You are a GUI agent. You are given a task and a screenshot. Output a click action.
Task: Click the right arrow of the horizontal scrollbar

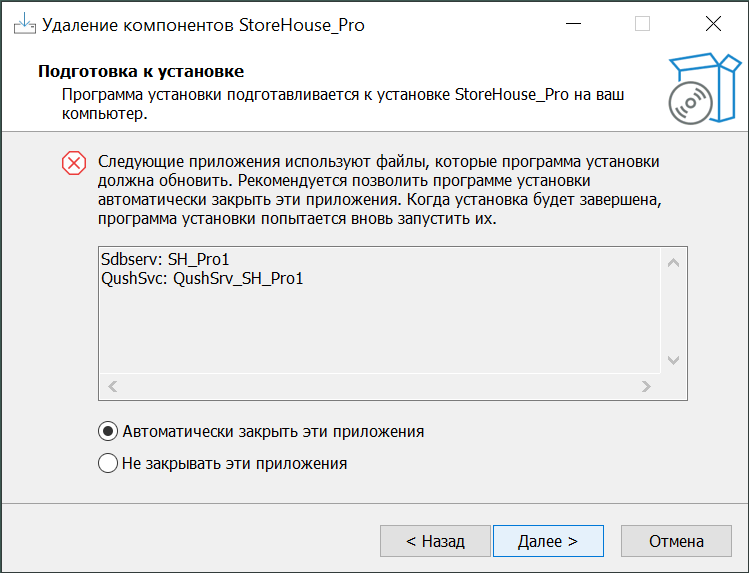pos(646,386)
